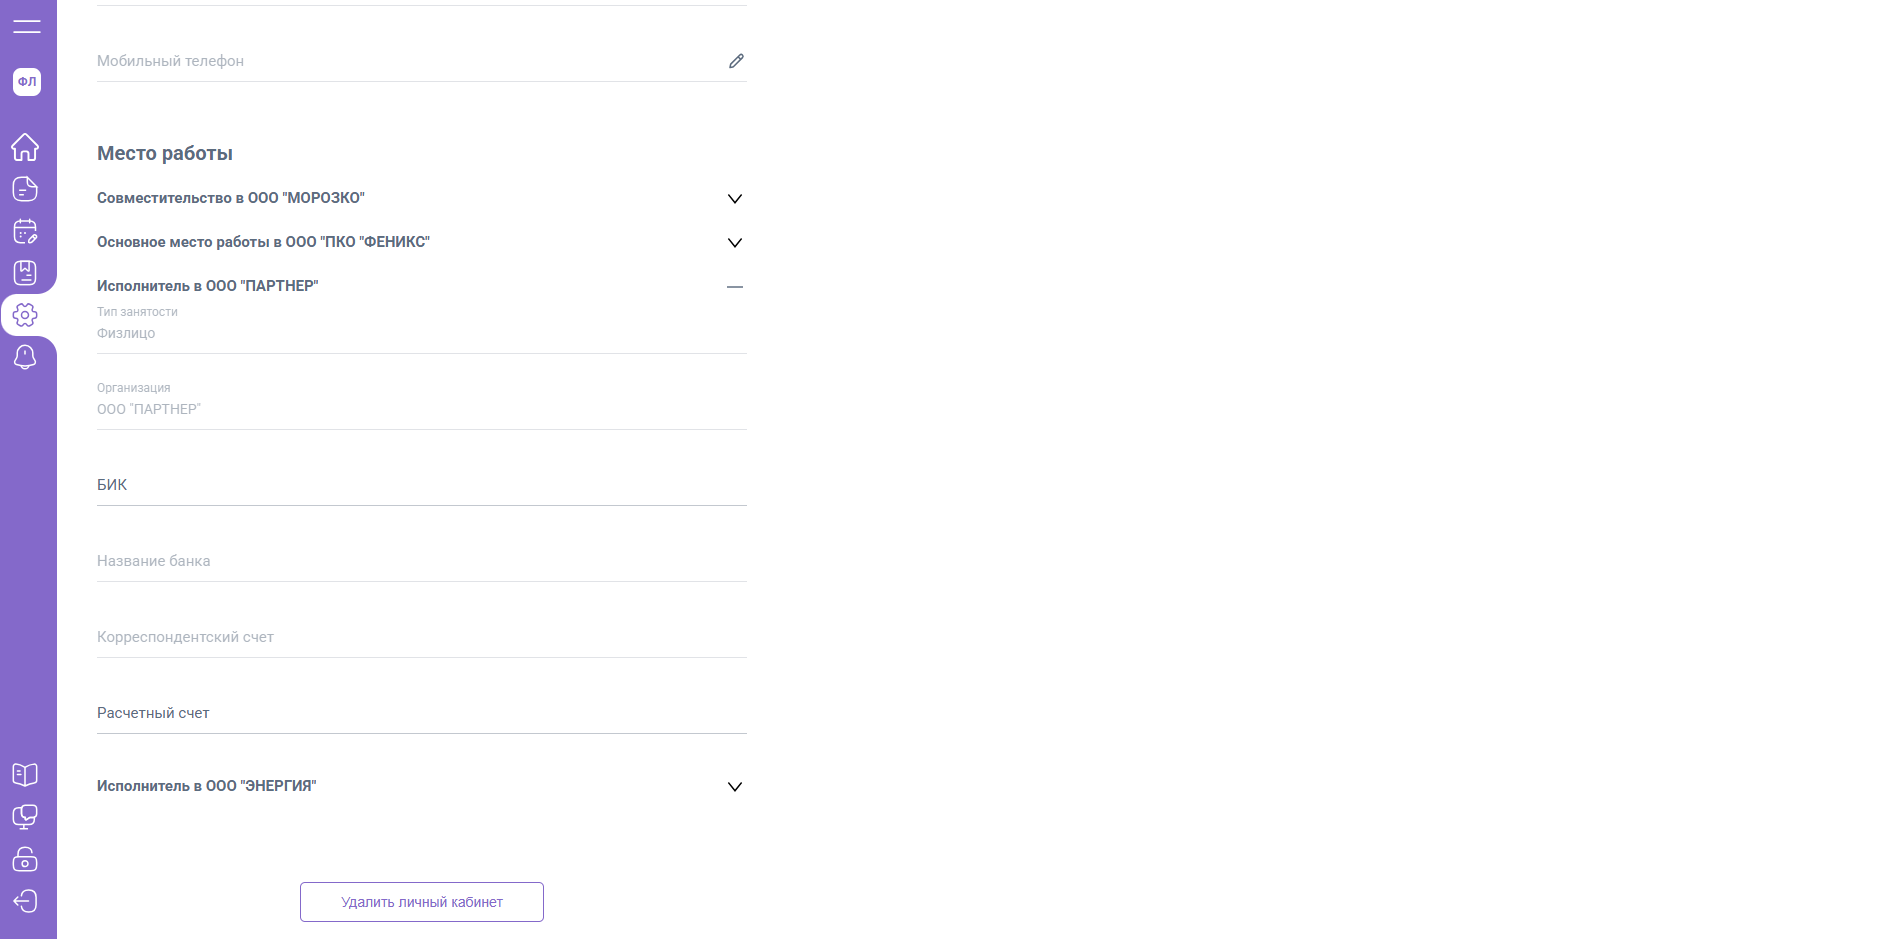Screen dimensions: 1899x939
Task: Open the hamburger menu in the sidebar
Action: coord(27,27)
